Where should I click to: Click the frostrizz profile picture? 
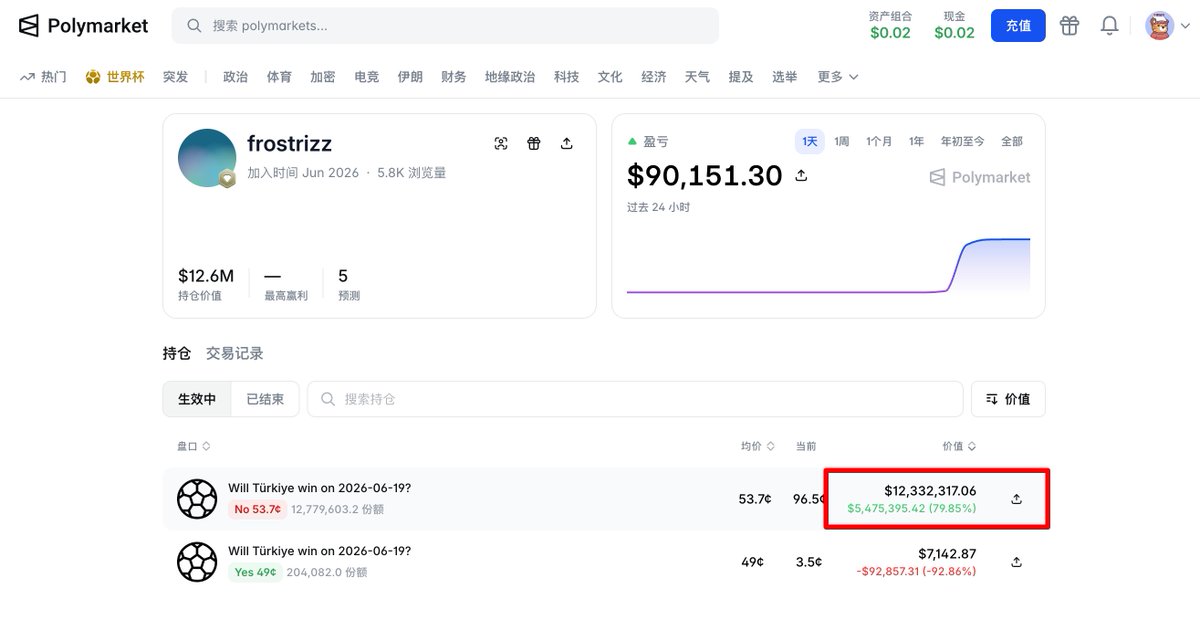tap(207, 158)
